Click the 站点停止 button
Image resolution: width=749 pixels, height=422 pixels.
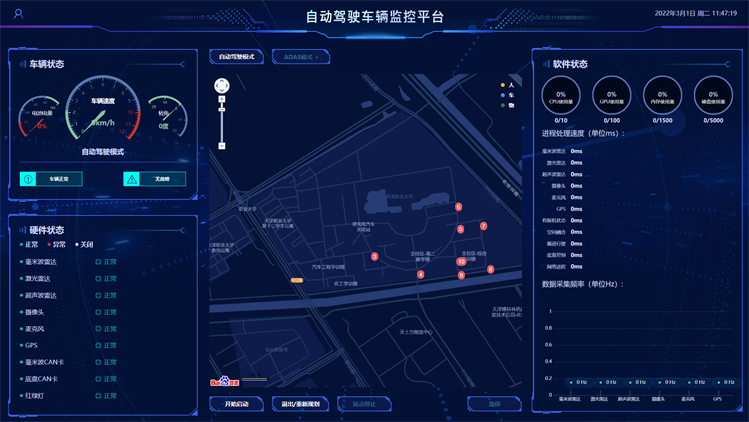coord(364,404)
